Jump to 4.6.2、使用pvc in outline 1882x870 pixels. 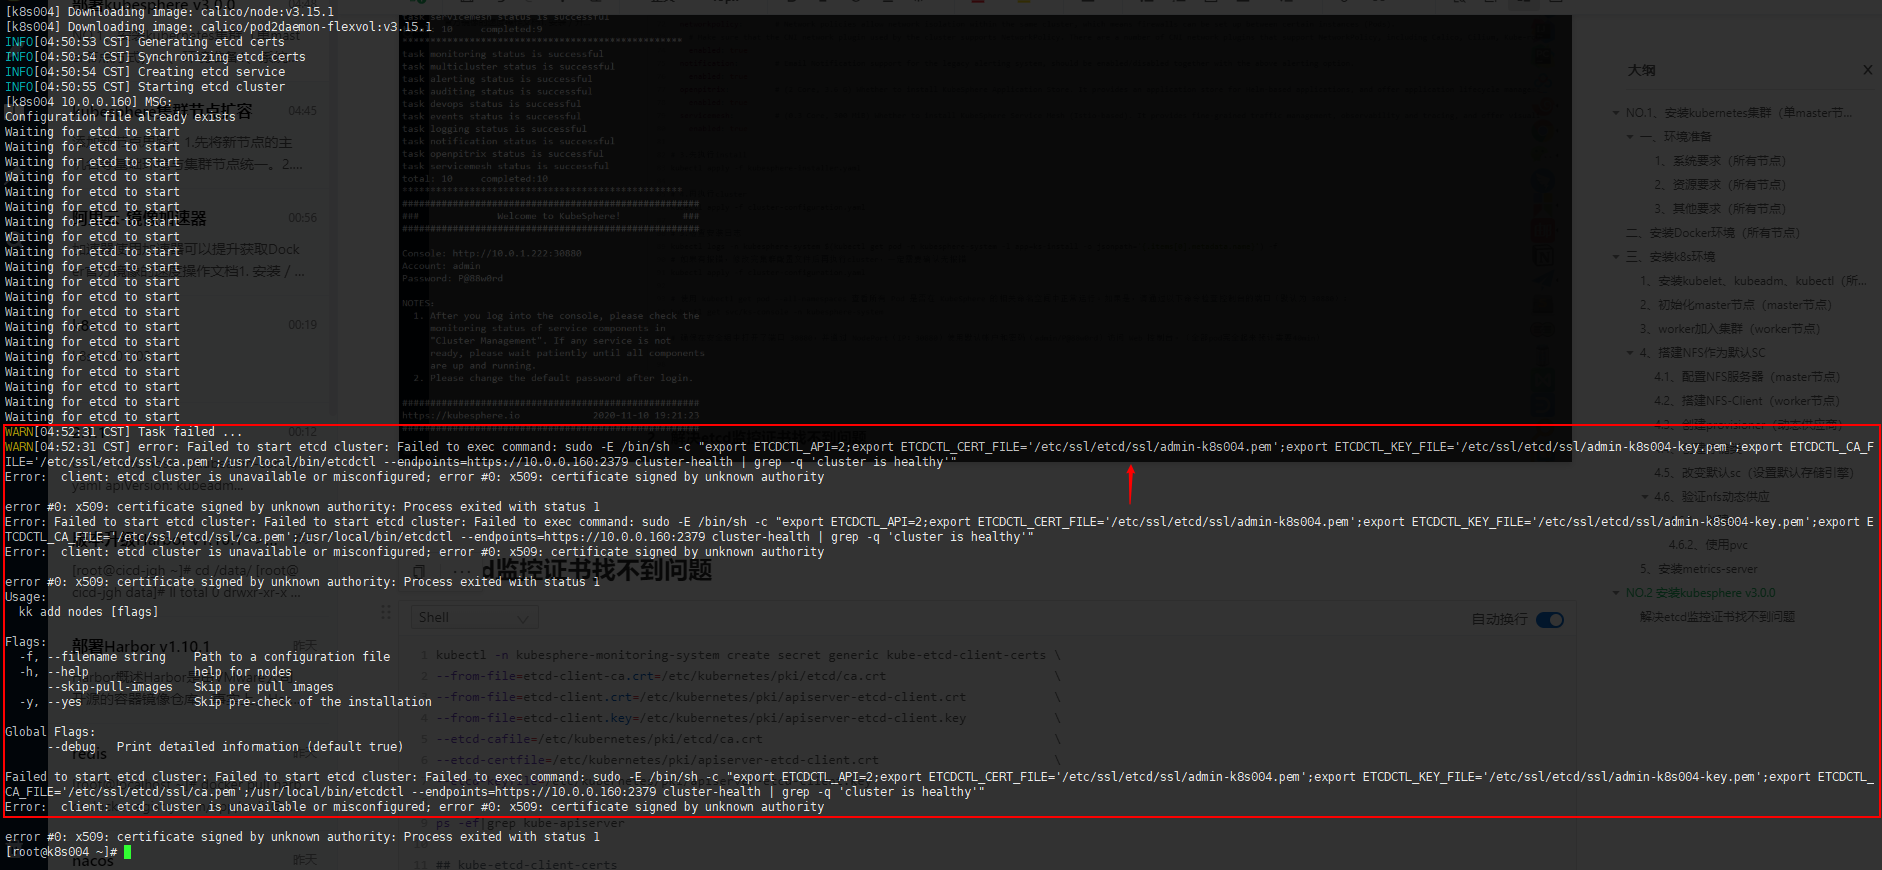(1708, 545)
